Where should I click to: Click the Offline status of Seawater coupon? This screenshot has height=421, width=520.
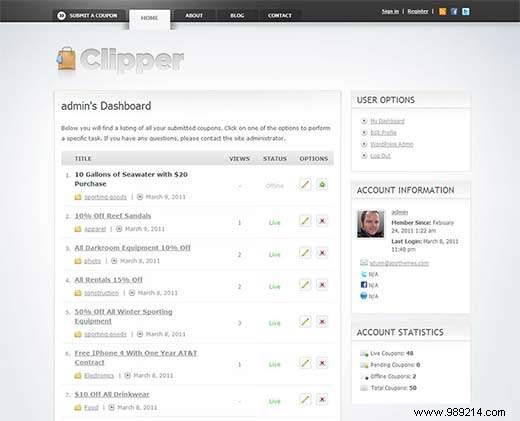click(274, 186)
